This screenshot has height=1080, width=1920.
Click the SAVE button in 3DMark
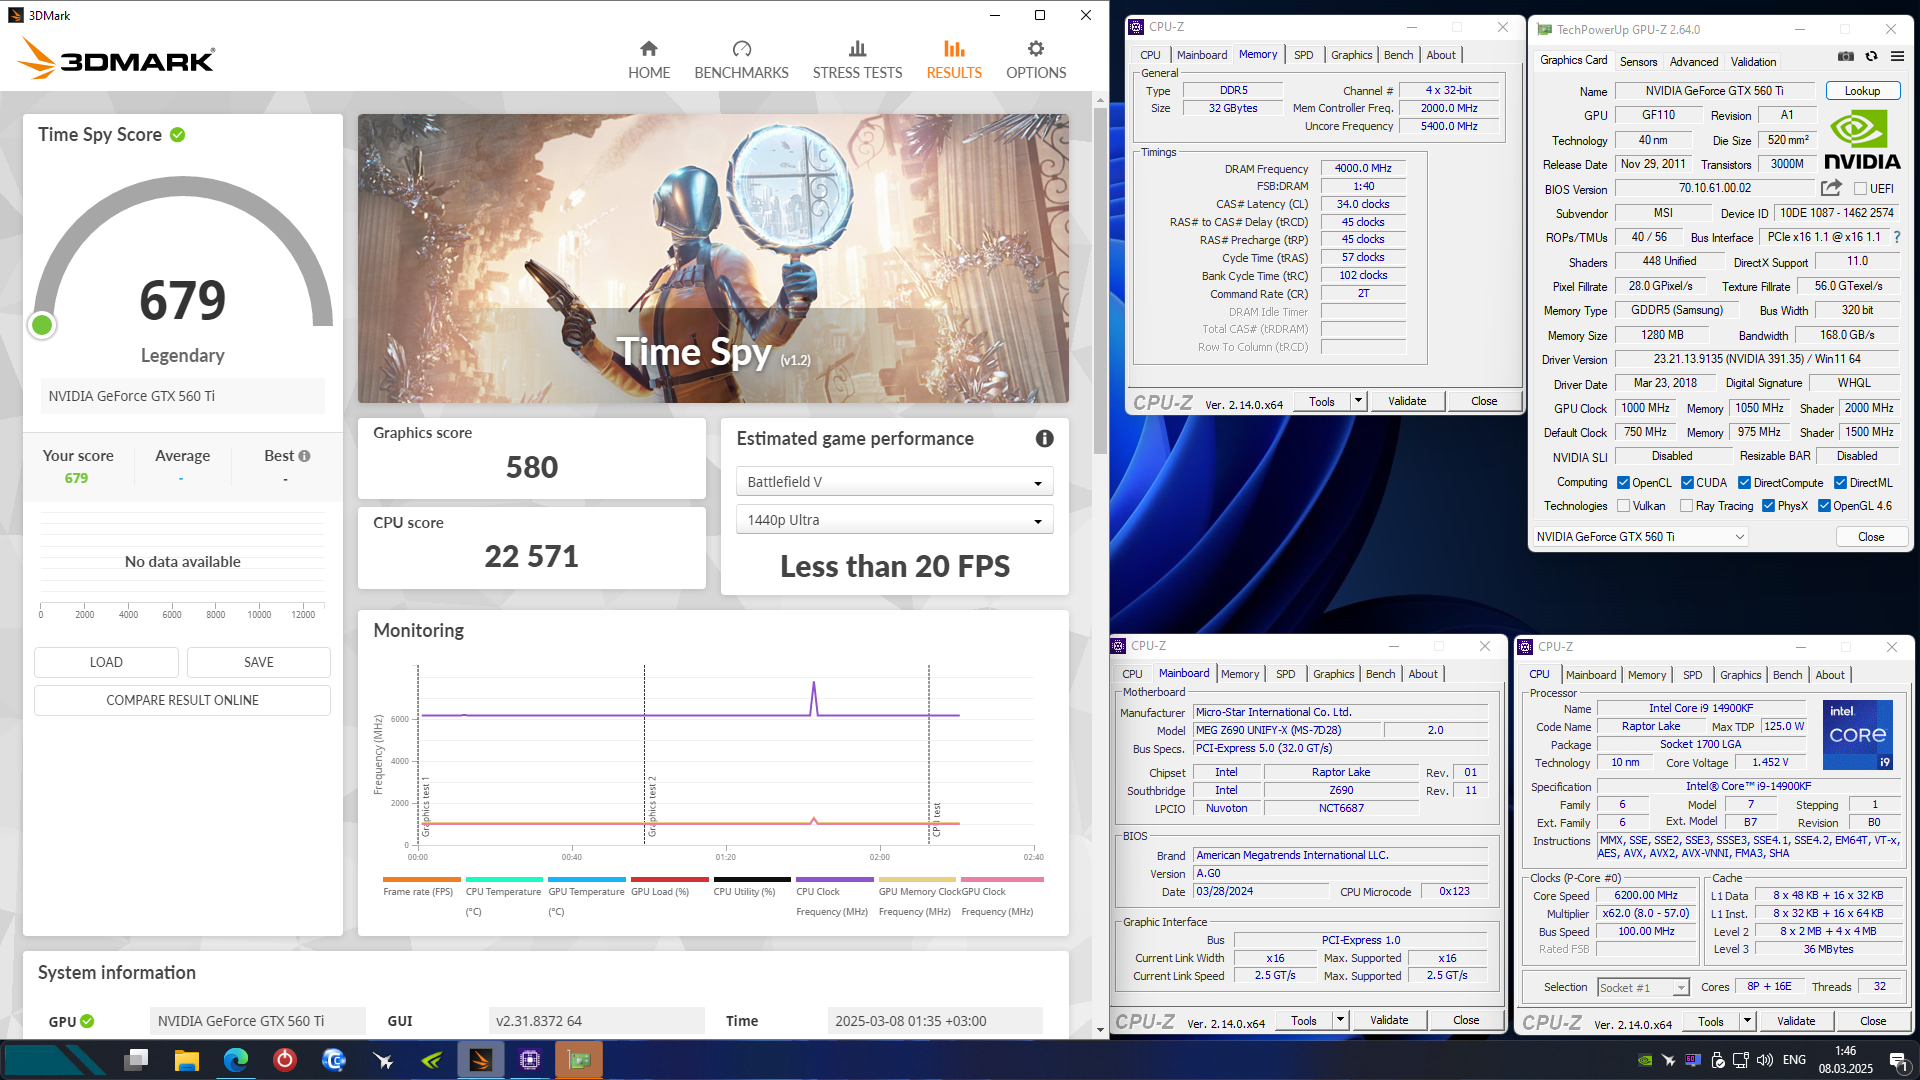(x=258, y=662)
